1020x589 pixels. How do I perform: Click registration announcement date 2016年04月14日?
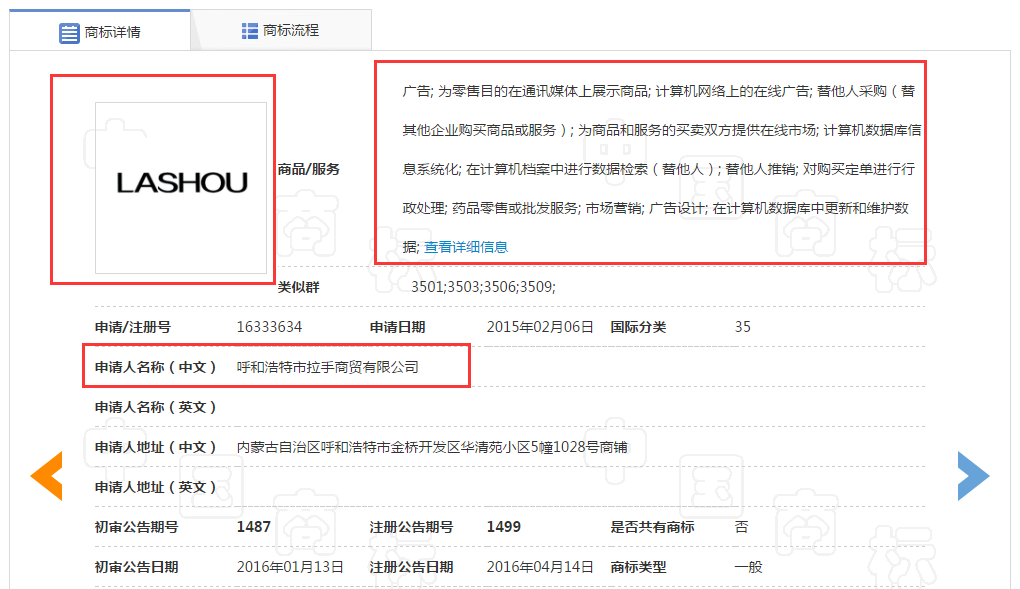540,567
